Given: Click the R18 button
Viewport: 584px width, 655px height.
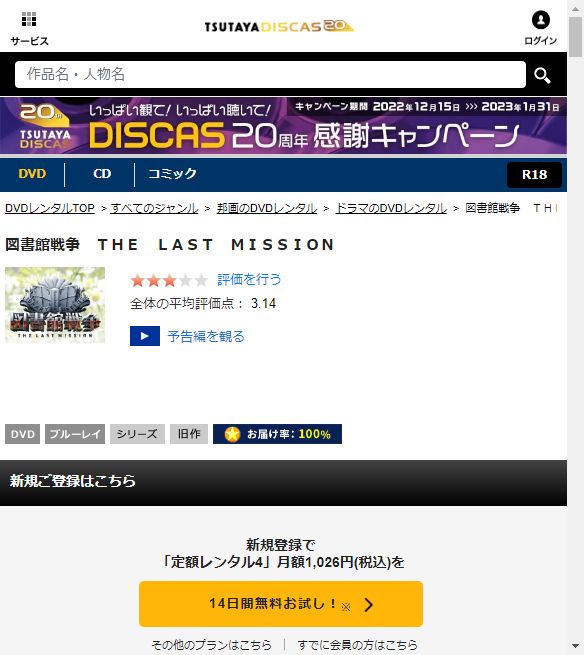Looking at the screenshot, I should (534, 175).
